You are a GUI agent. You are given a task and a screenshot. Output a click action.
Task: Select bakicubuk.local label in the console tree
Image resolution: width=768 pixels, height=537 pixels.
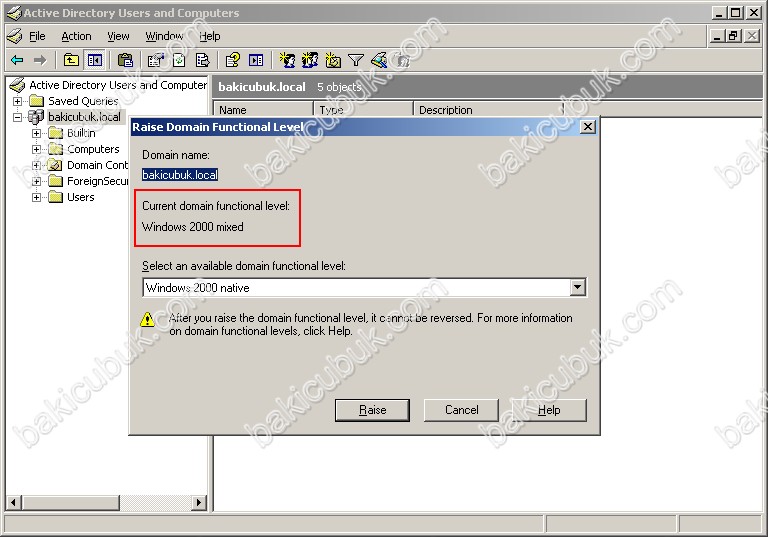tap(84, 117)
